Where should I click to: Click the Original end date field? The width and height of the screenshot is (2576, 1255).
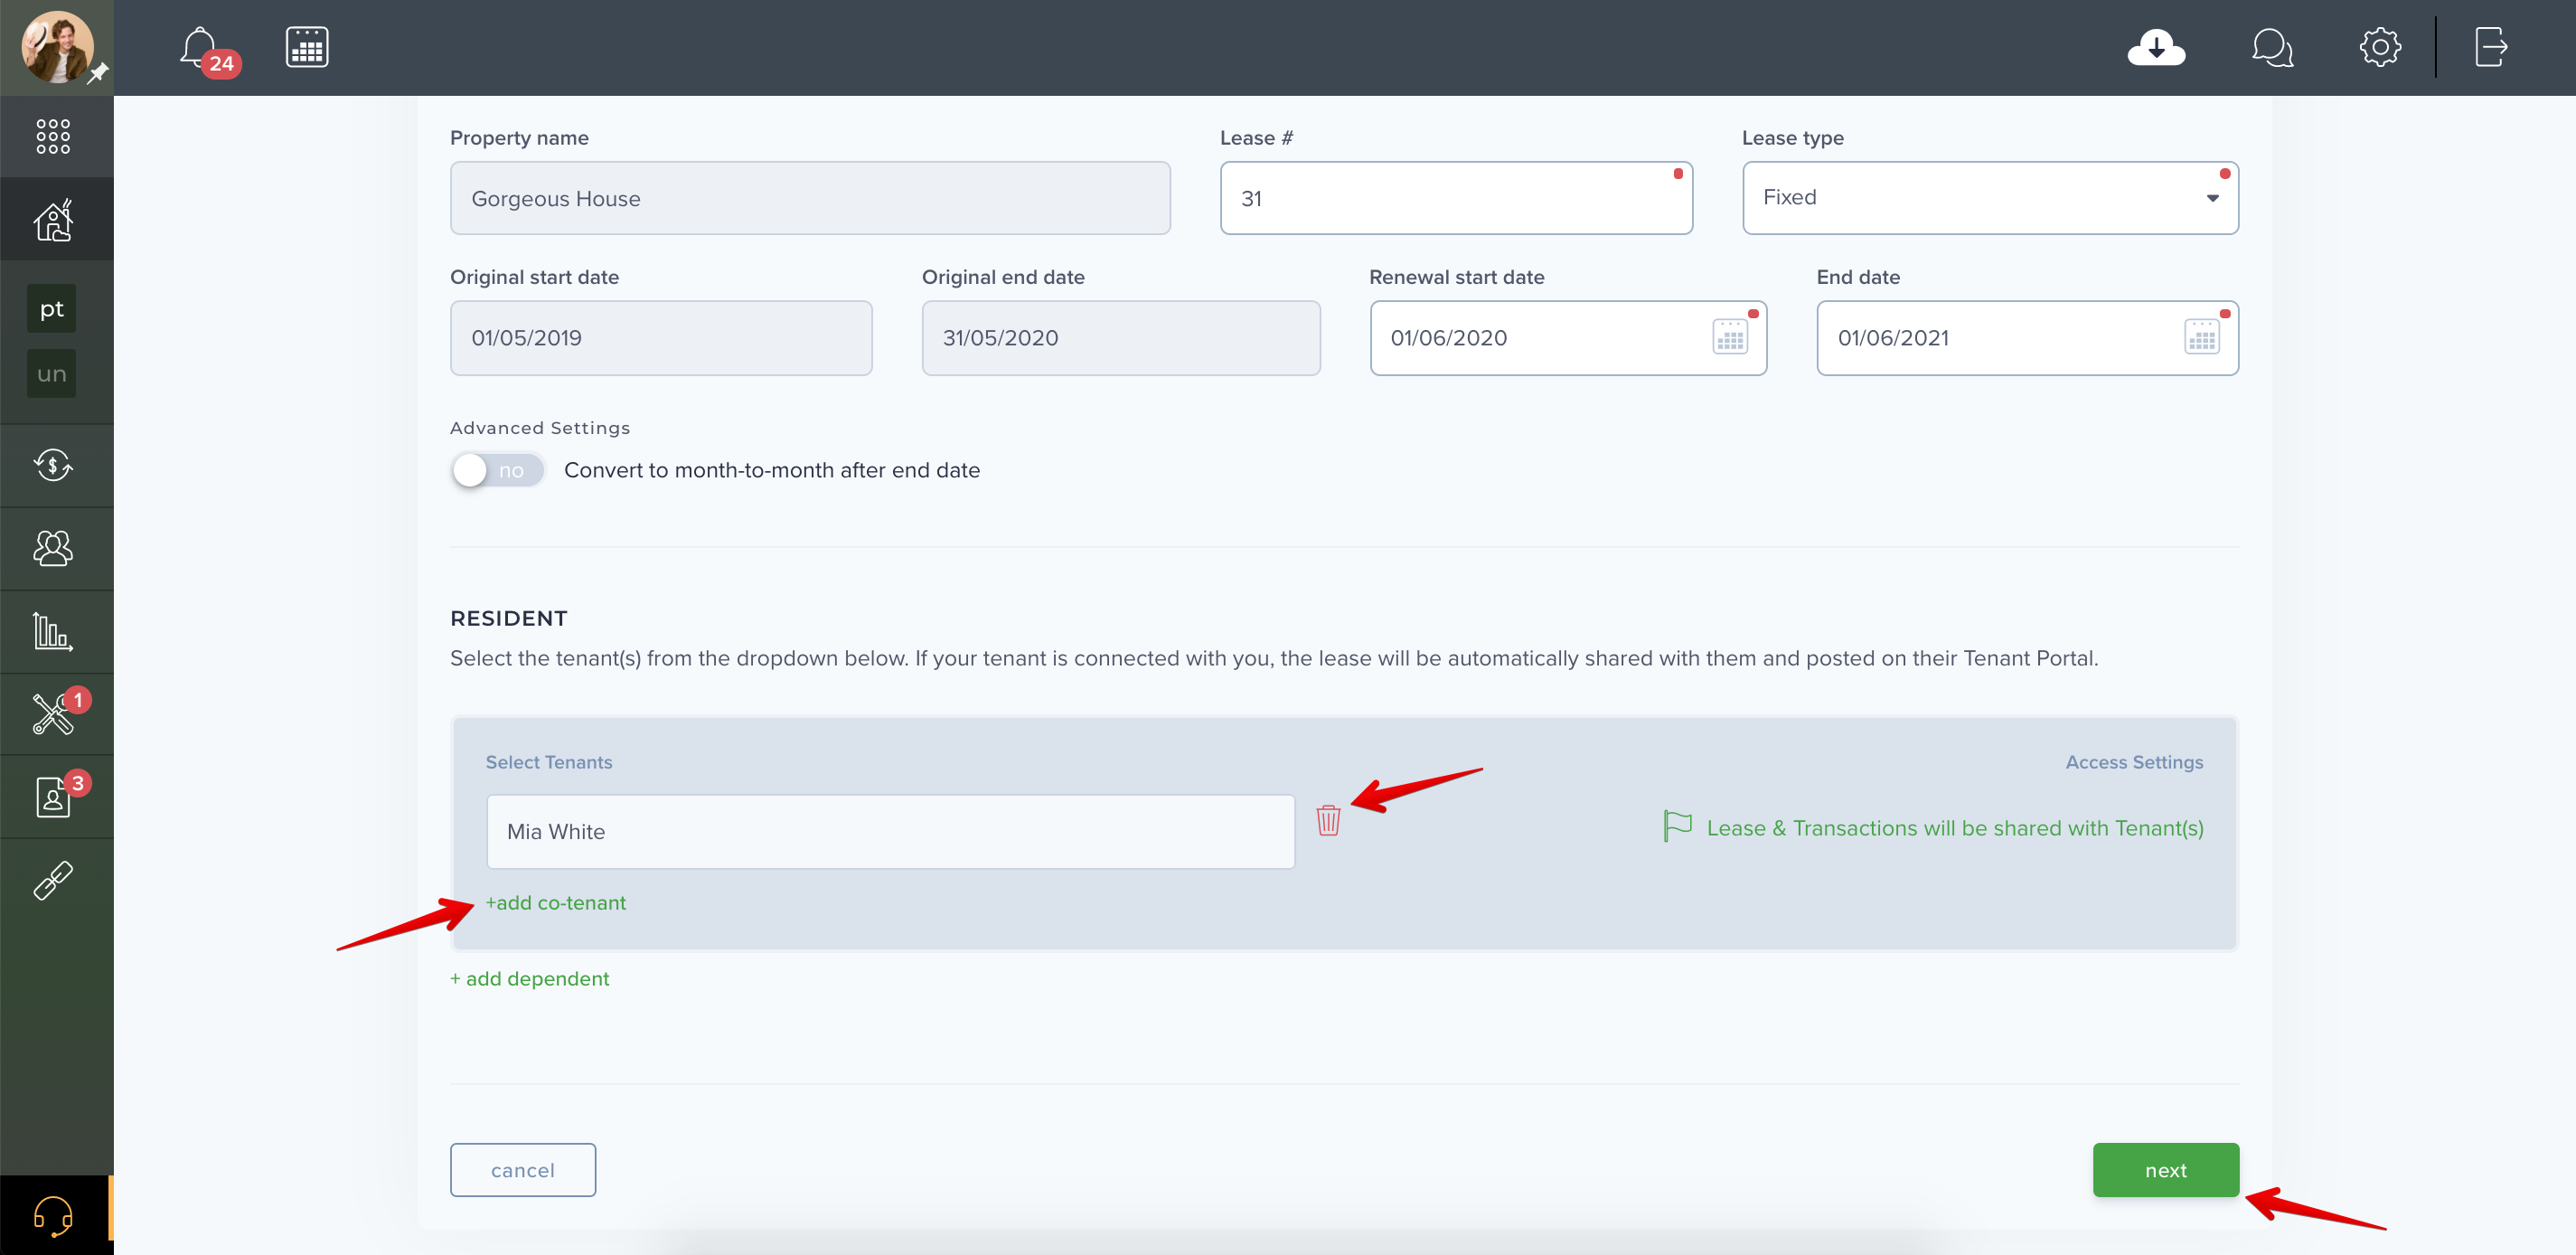(x=1121, y=338)
